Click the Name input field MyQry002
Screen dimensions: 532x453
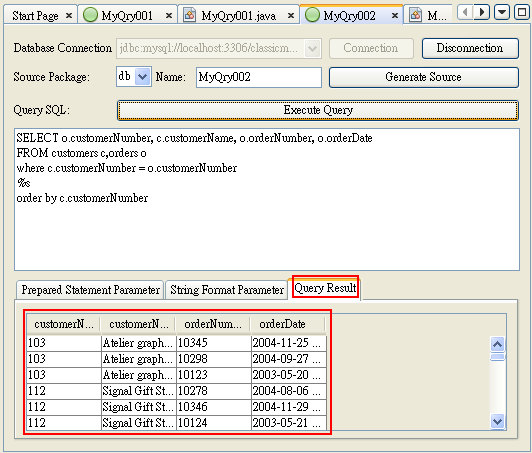pyautogui.click(x=259, y=77)
